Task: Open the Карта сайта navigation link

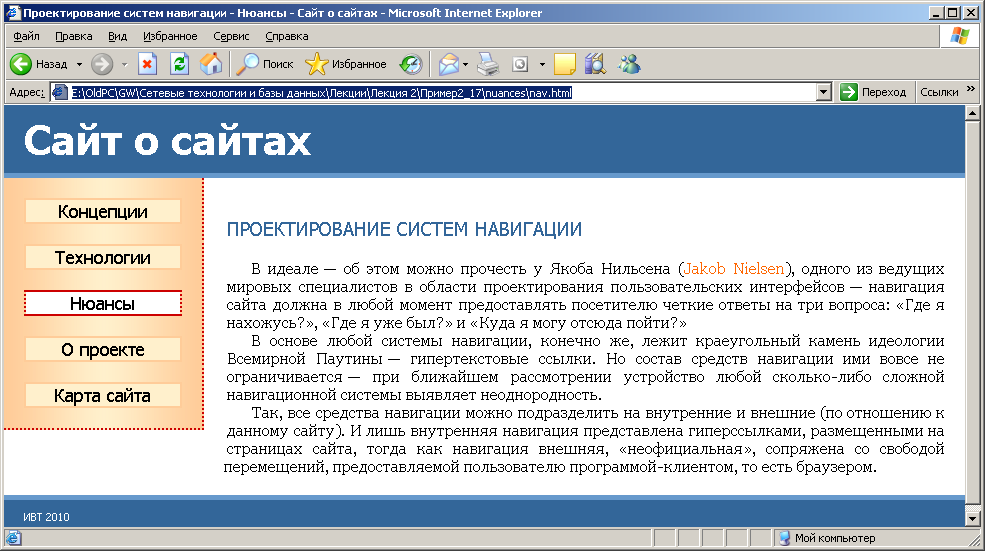Action: tap(103, 396)
